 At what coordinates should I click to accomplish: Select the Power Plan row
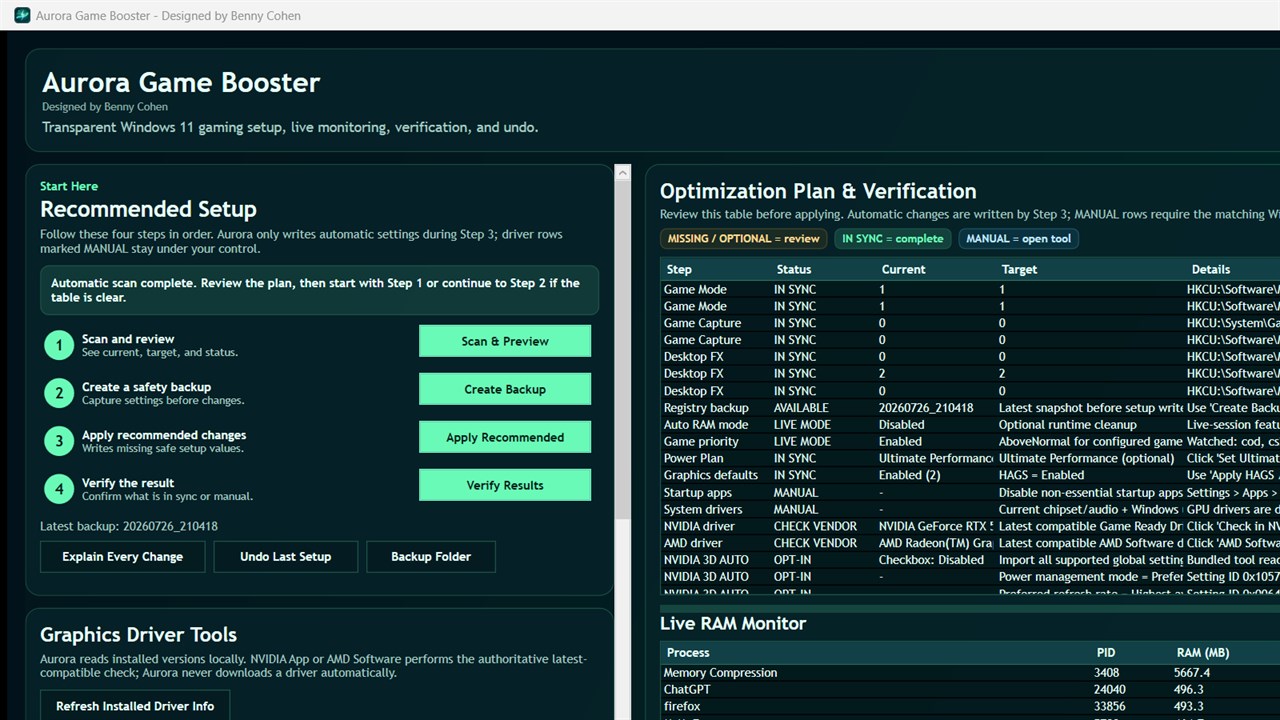tap(970, 459)
